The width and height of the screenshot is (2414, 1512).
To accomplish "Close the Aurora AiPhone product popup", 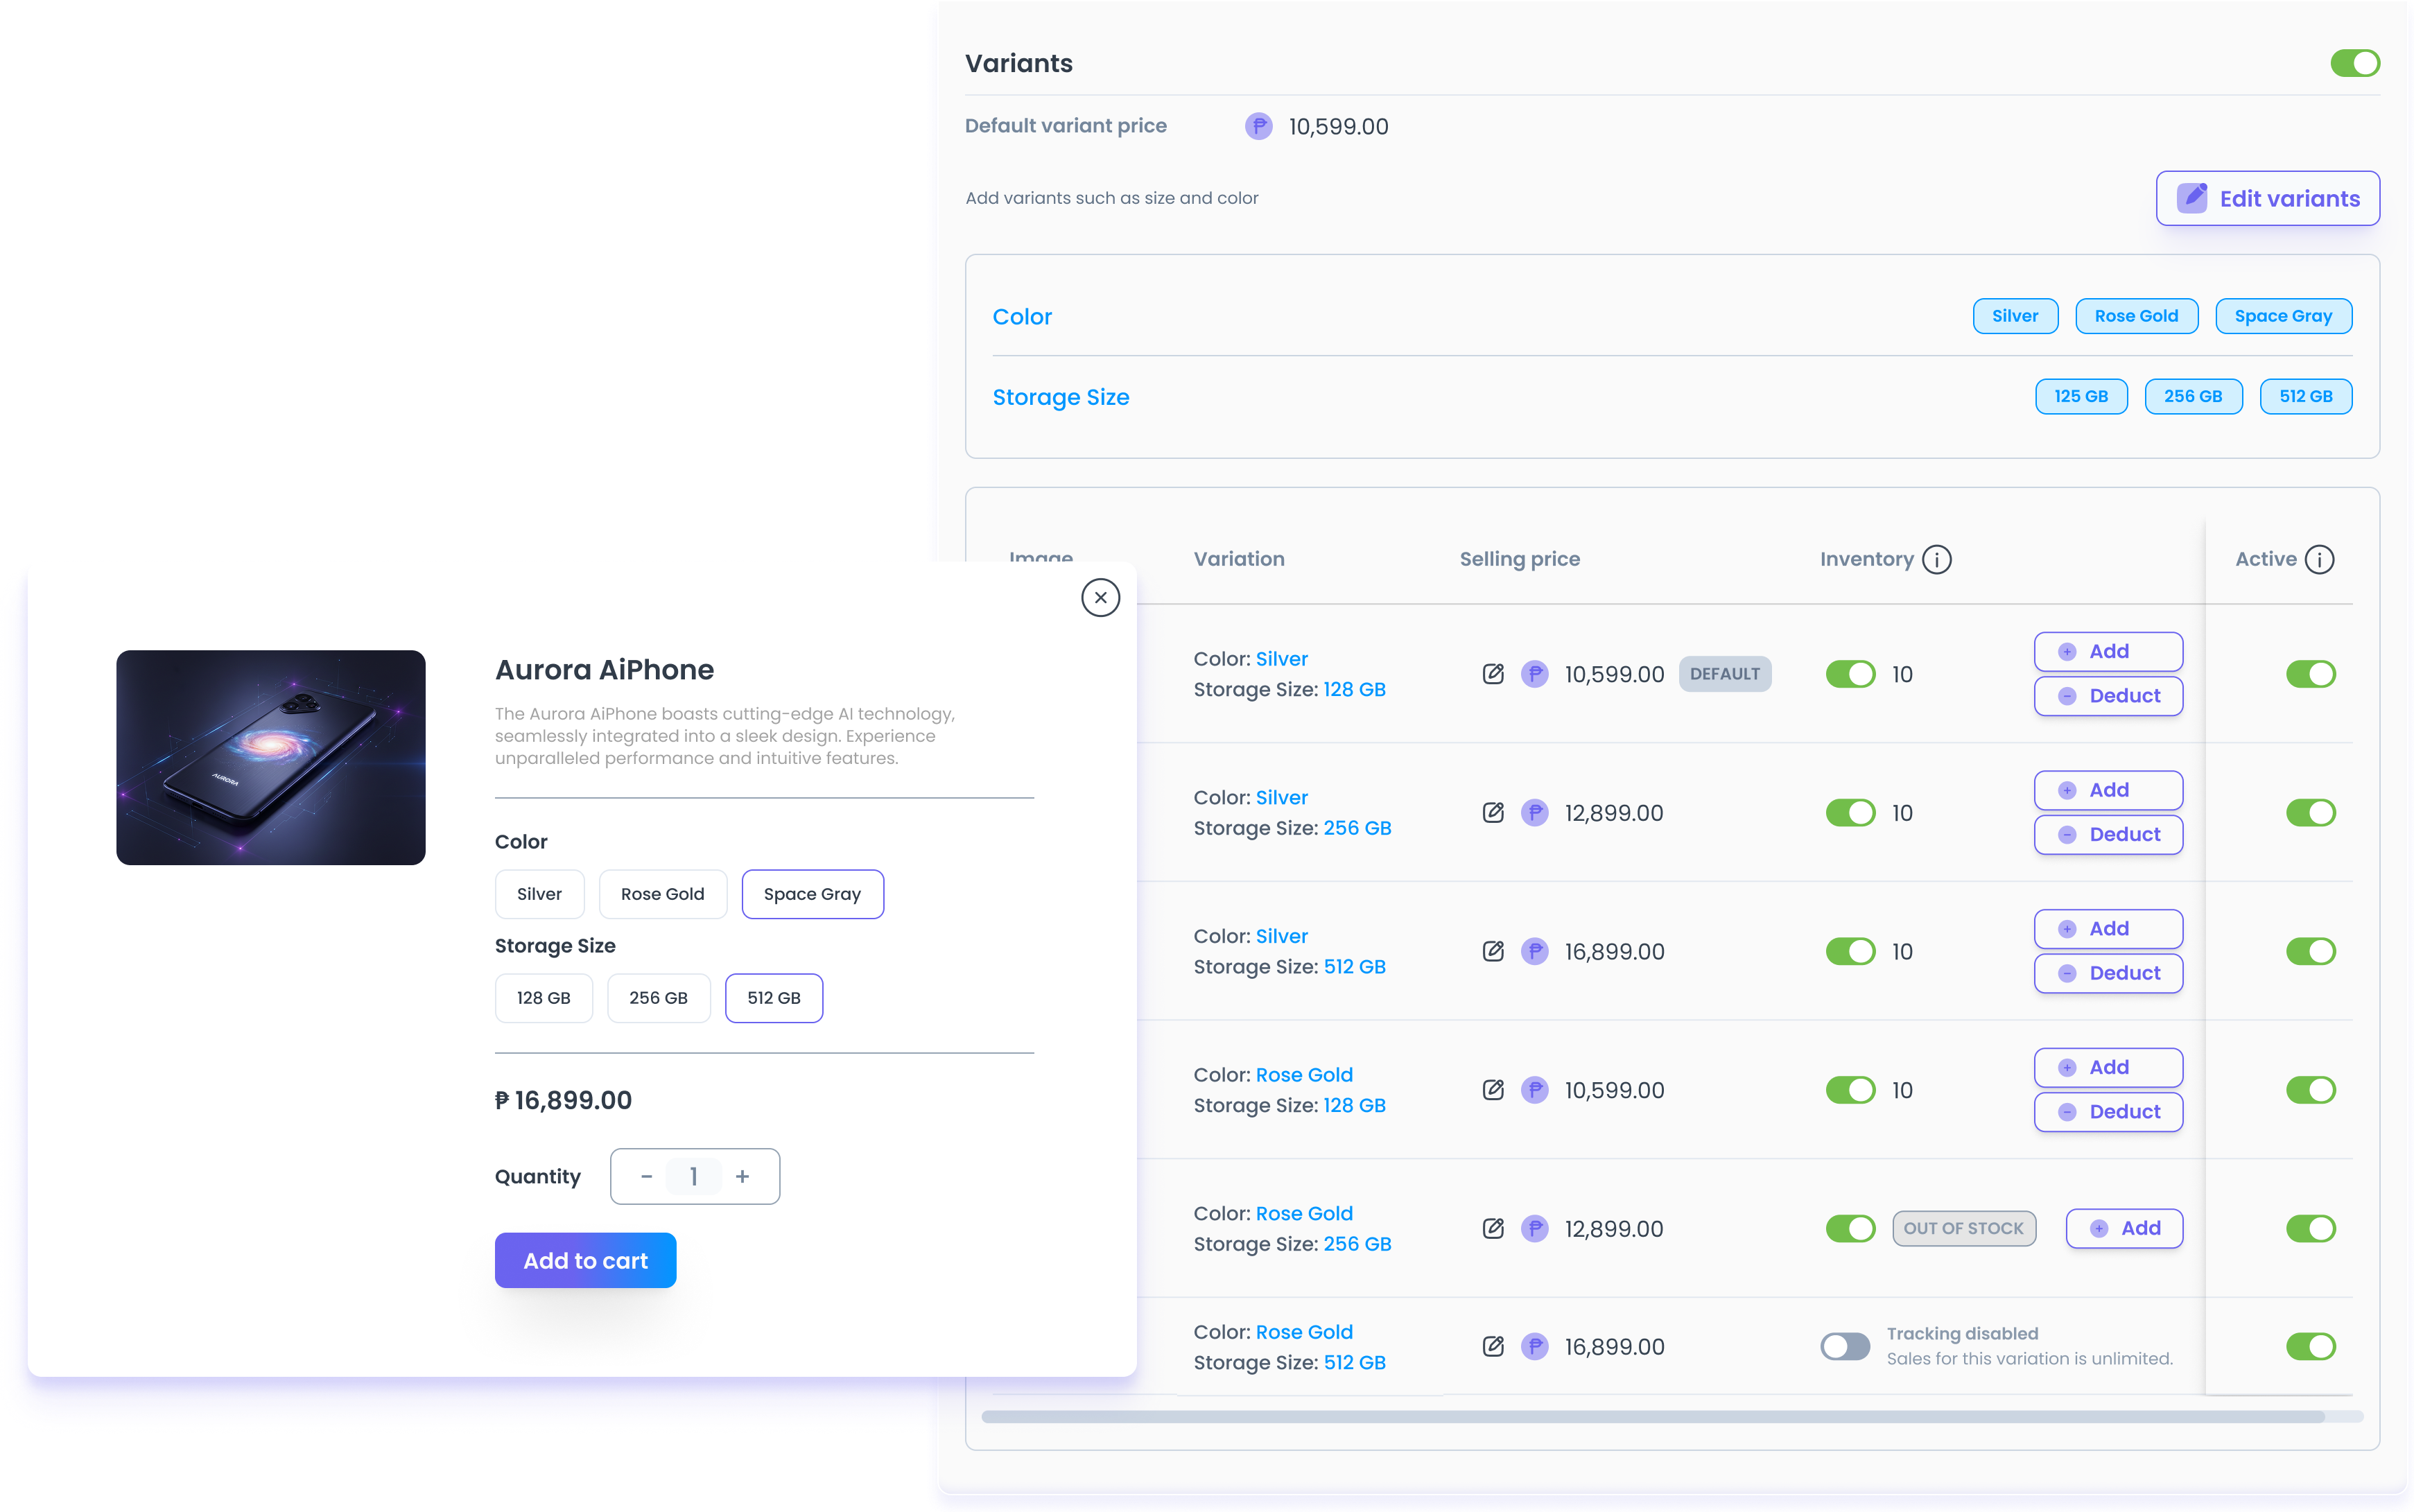I will click(1100, 598).
